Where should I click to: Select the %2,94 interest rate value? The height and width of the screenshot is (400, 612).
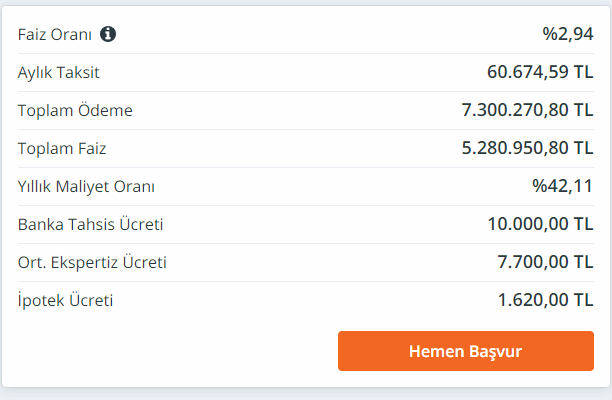coord(568,34)
